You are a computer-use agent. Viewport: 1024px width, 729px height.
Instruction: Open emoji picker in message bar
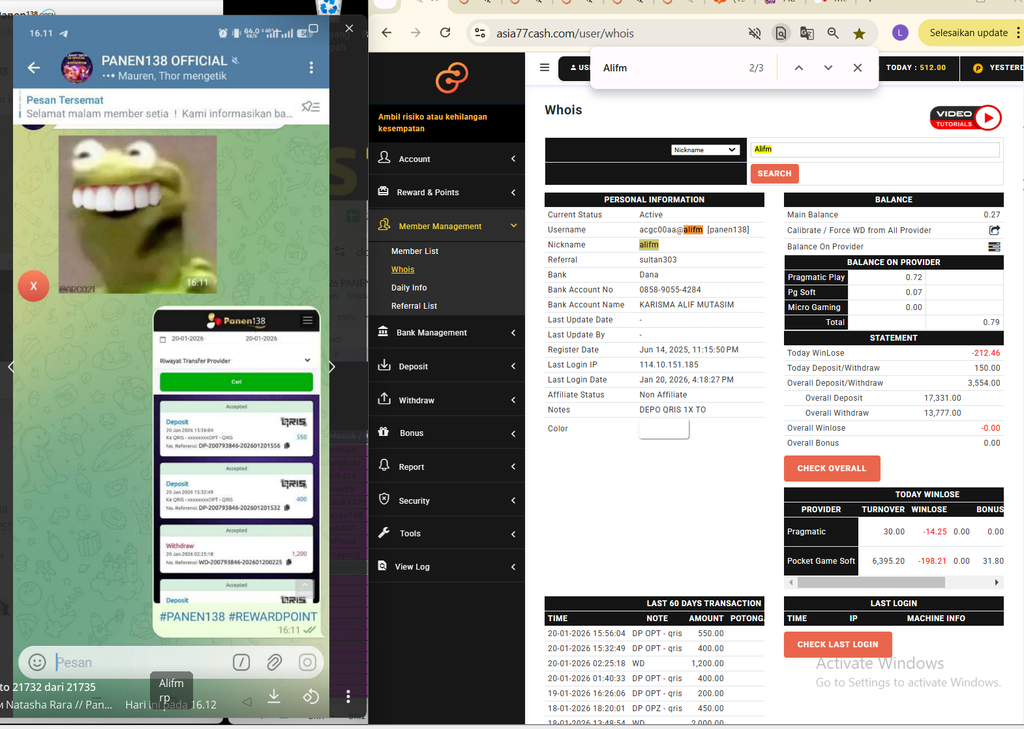[37, 662]
